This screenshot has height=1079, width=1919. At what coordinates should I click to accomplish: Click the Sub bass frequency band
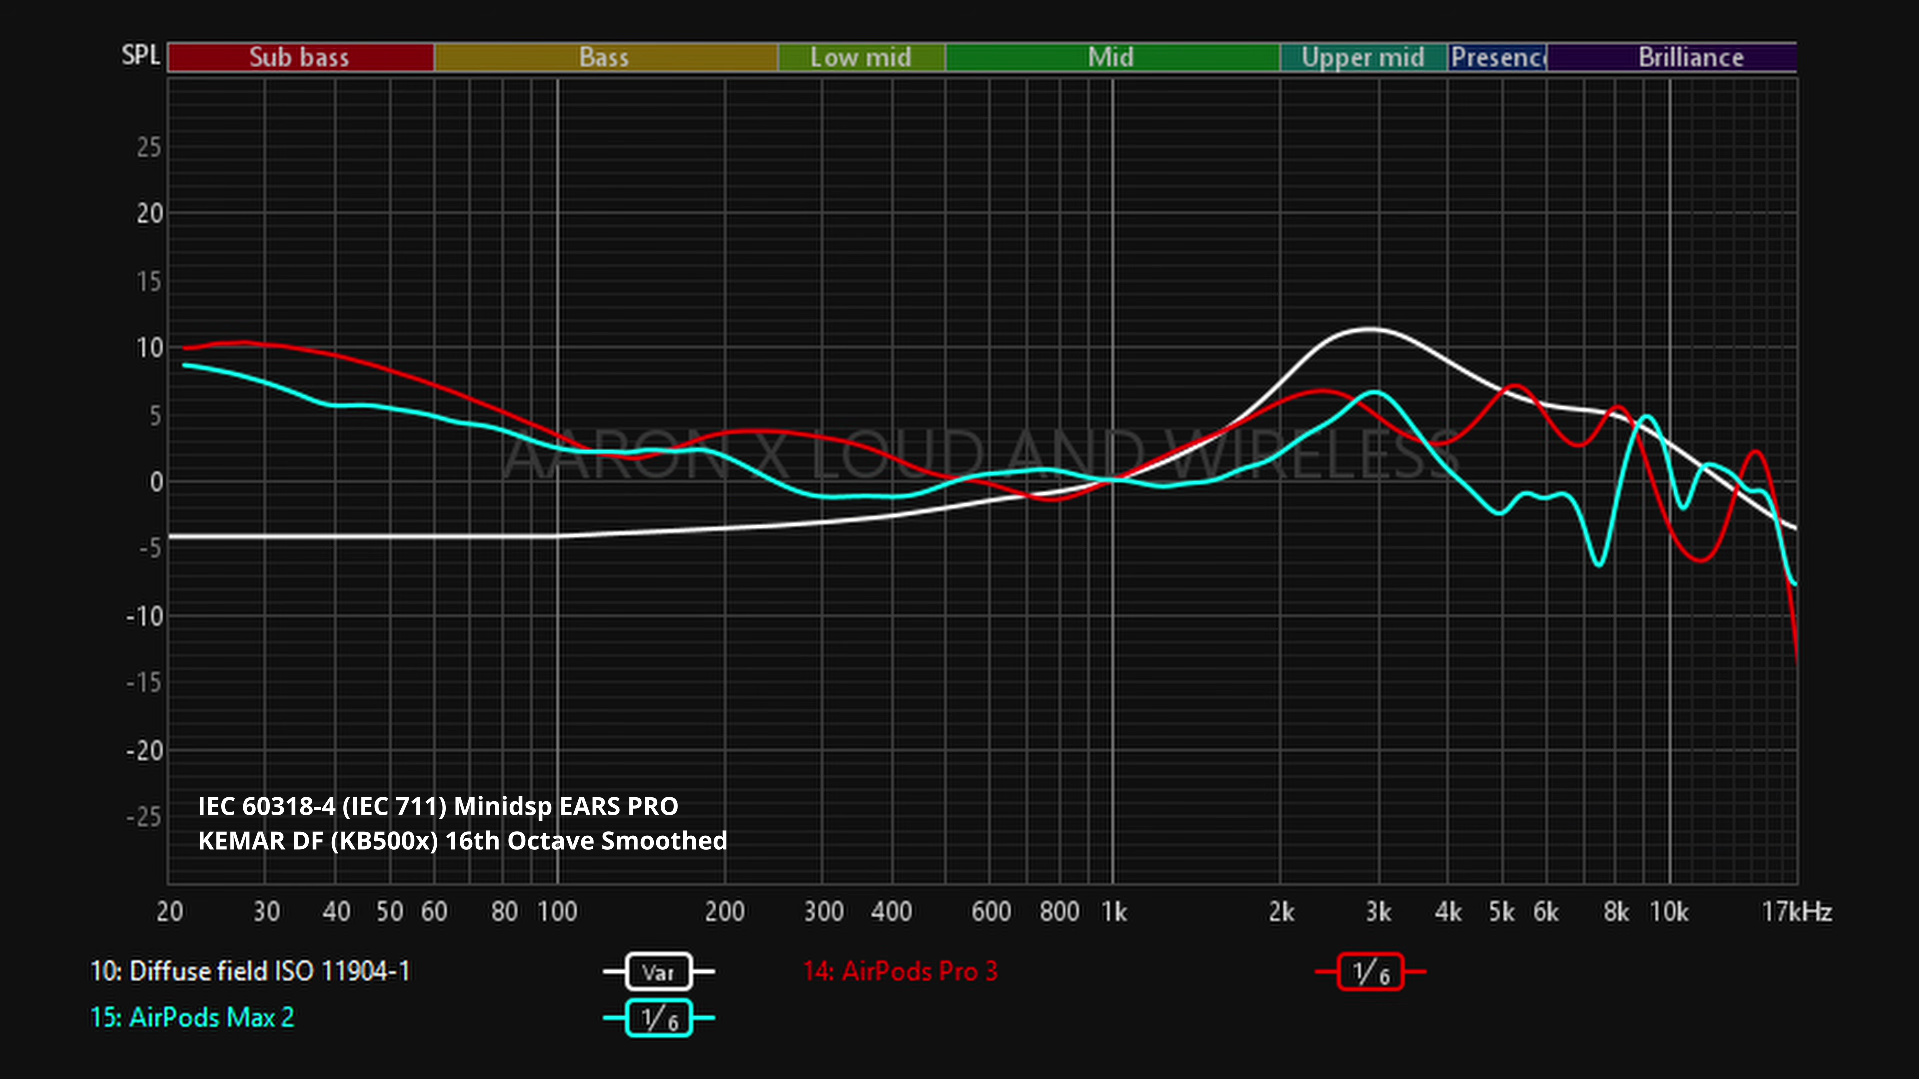coord(300,57)
